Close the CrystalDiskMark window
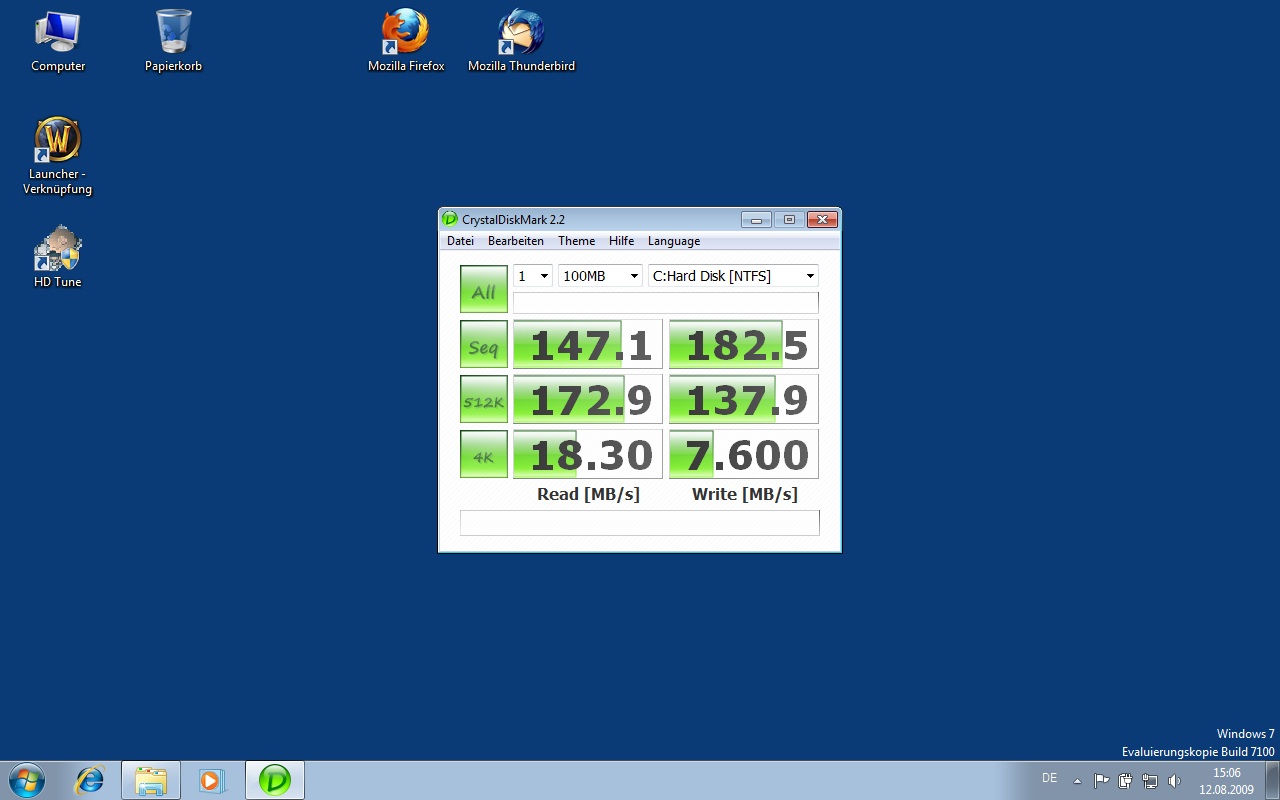 pyautogui.click(x=822, y=219)
